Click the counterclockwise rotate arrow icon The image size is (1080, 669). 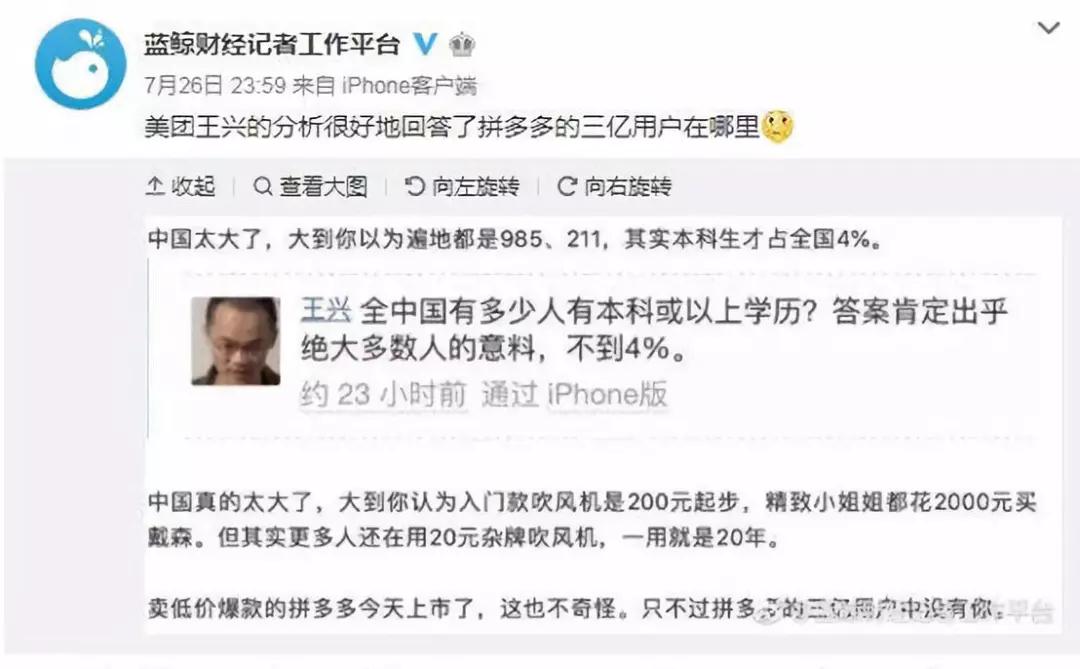[x=414, y=186]
